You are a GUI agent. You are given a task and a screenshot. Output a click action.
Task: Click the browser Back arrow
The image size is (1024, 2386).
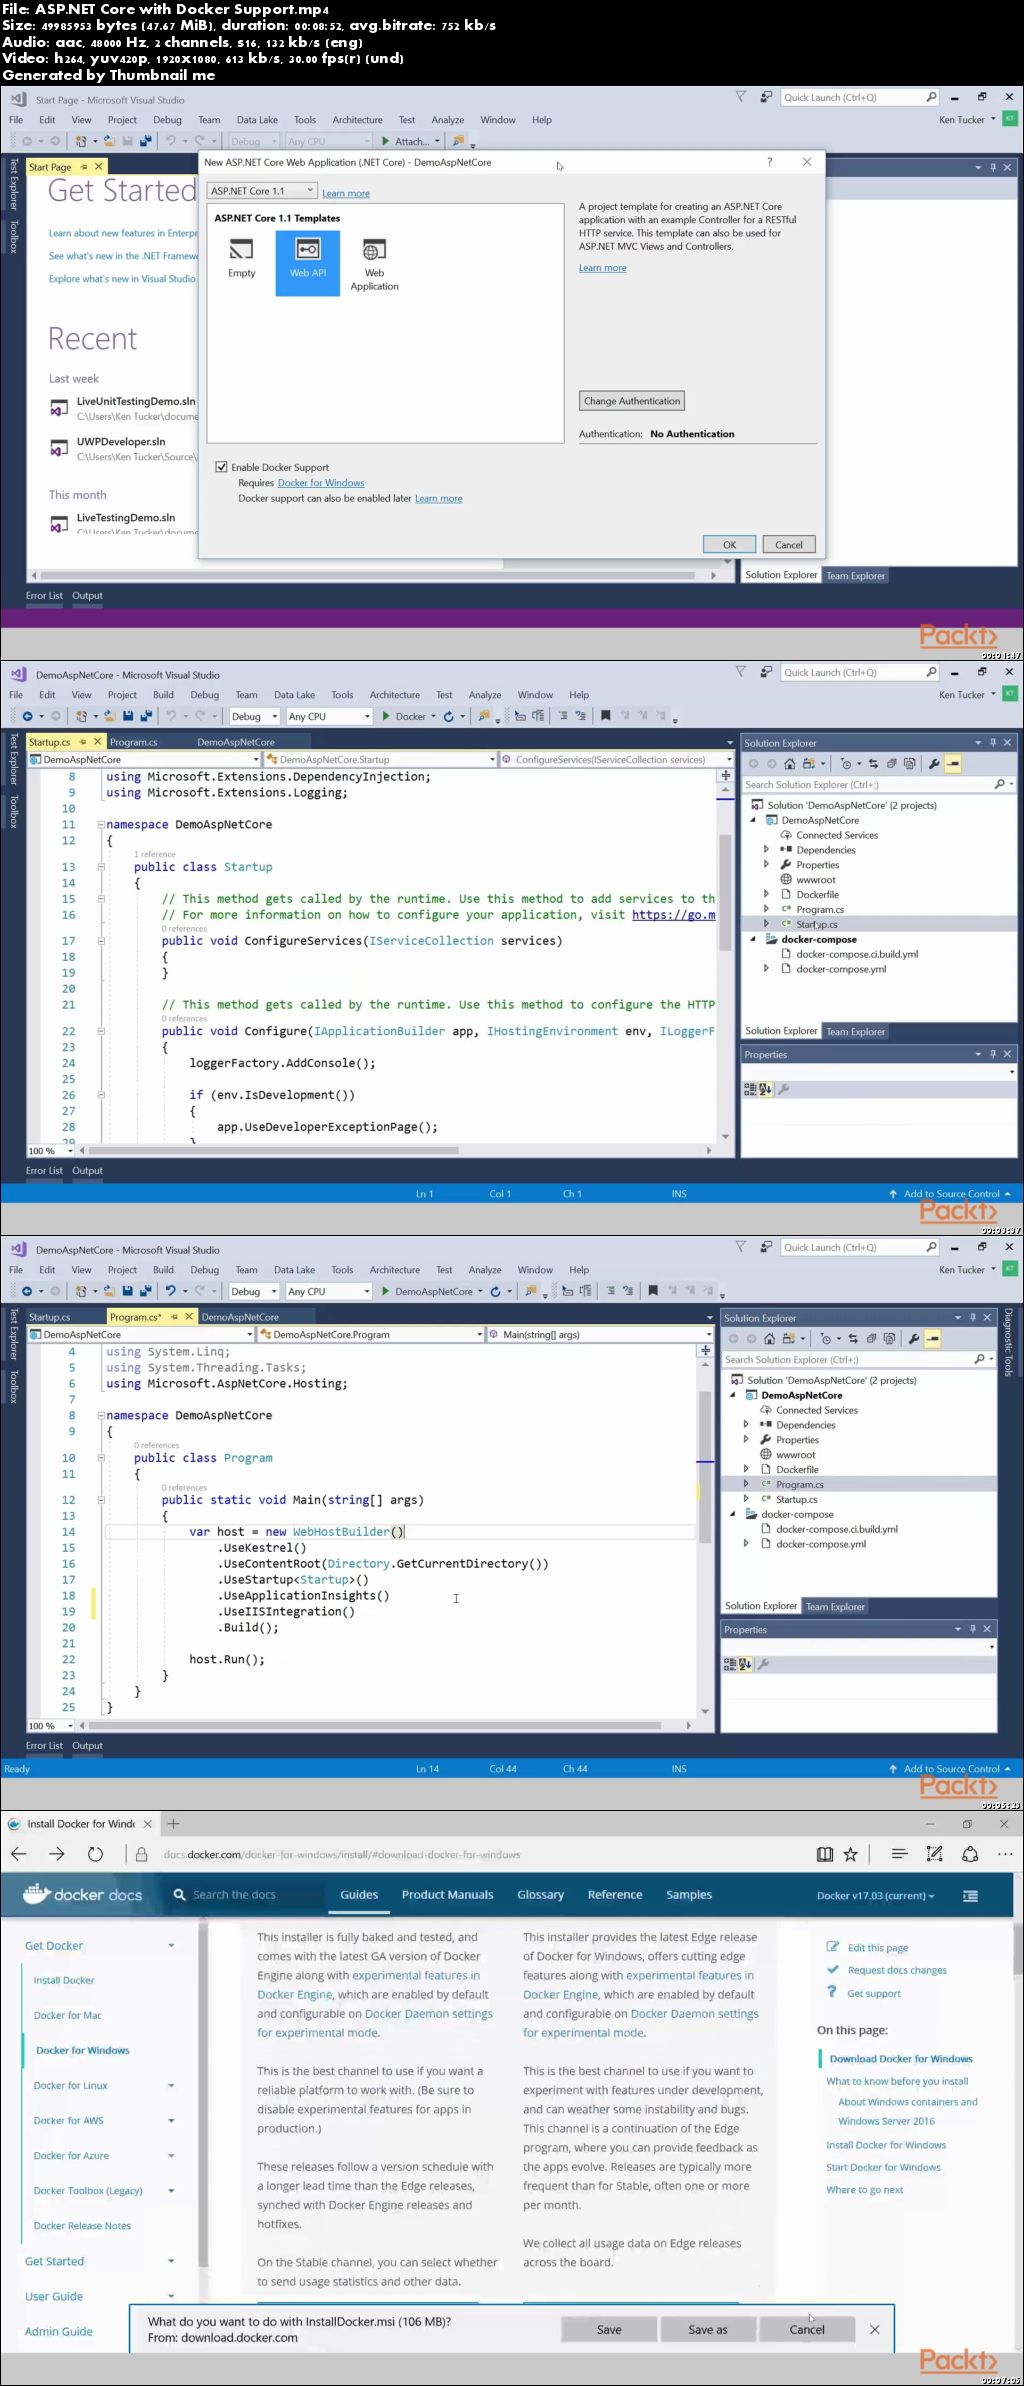click(x=19, y=1854)
